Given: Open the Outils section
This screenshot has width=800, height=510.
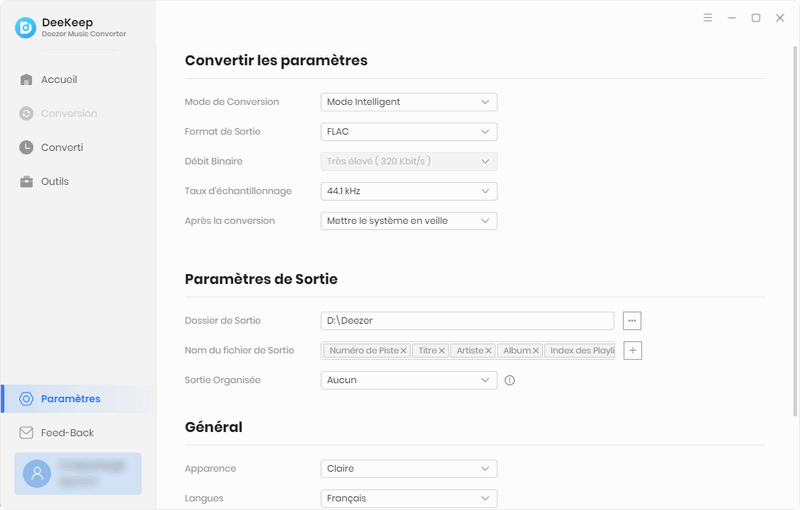Looking at the screenshot, I should pyautogui.click(x=54, y=182).
